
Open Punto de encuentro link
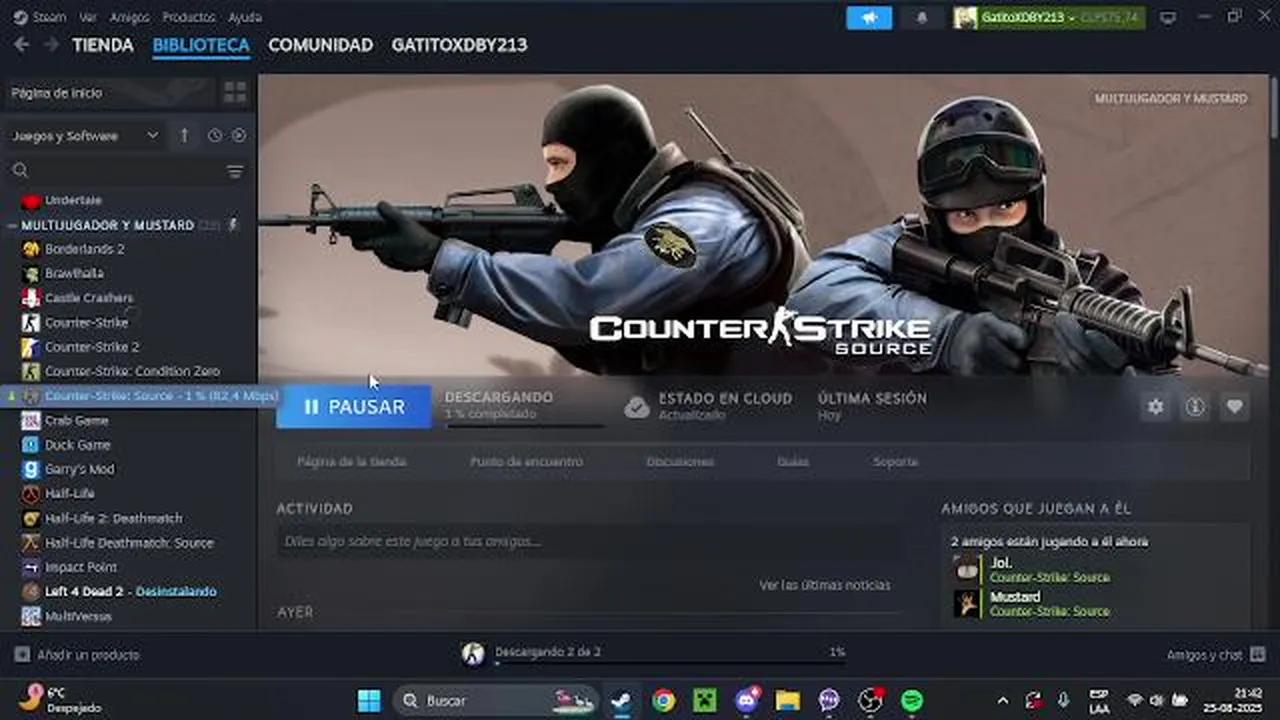pos(526,462)
